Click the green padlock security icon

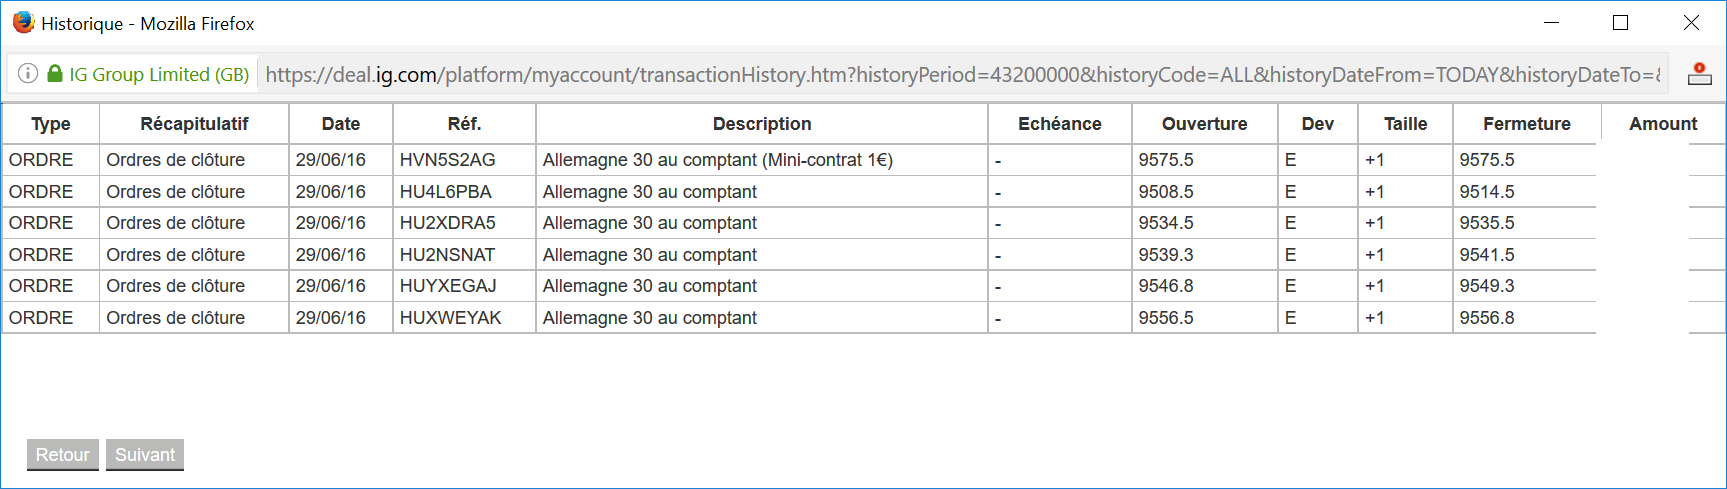point(55,74)
